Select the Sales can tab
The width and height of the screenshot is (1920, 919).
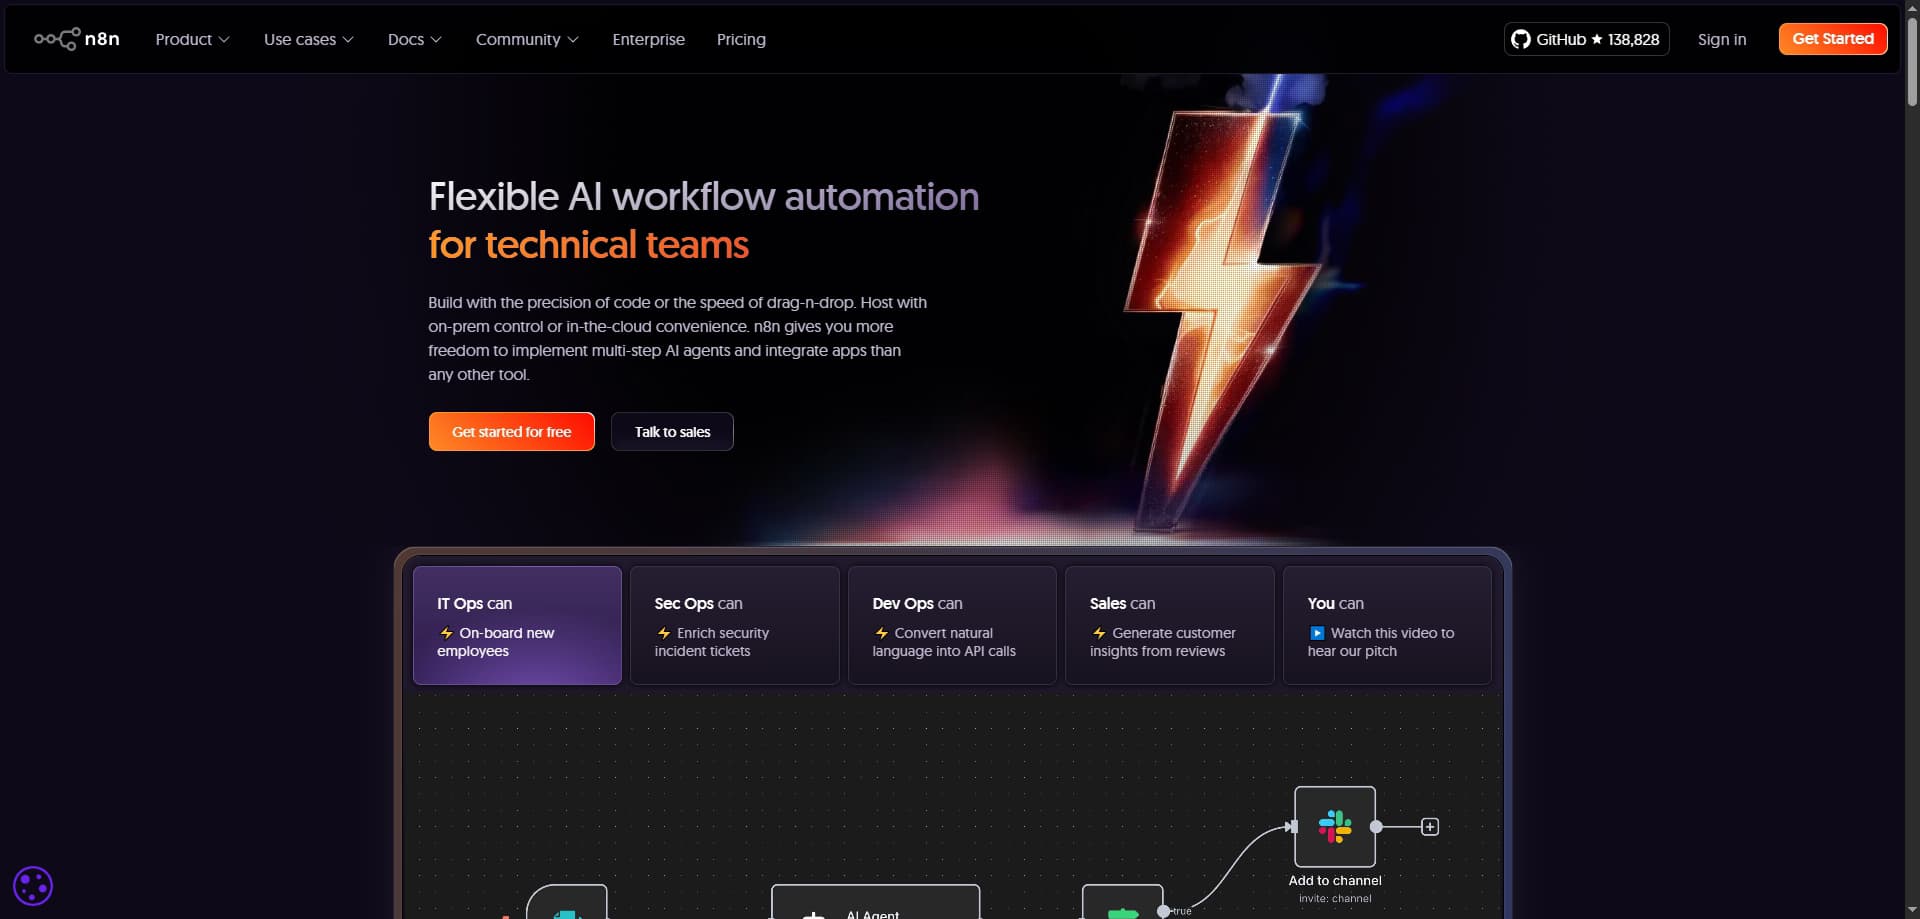[x=1169, y=625]
